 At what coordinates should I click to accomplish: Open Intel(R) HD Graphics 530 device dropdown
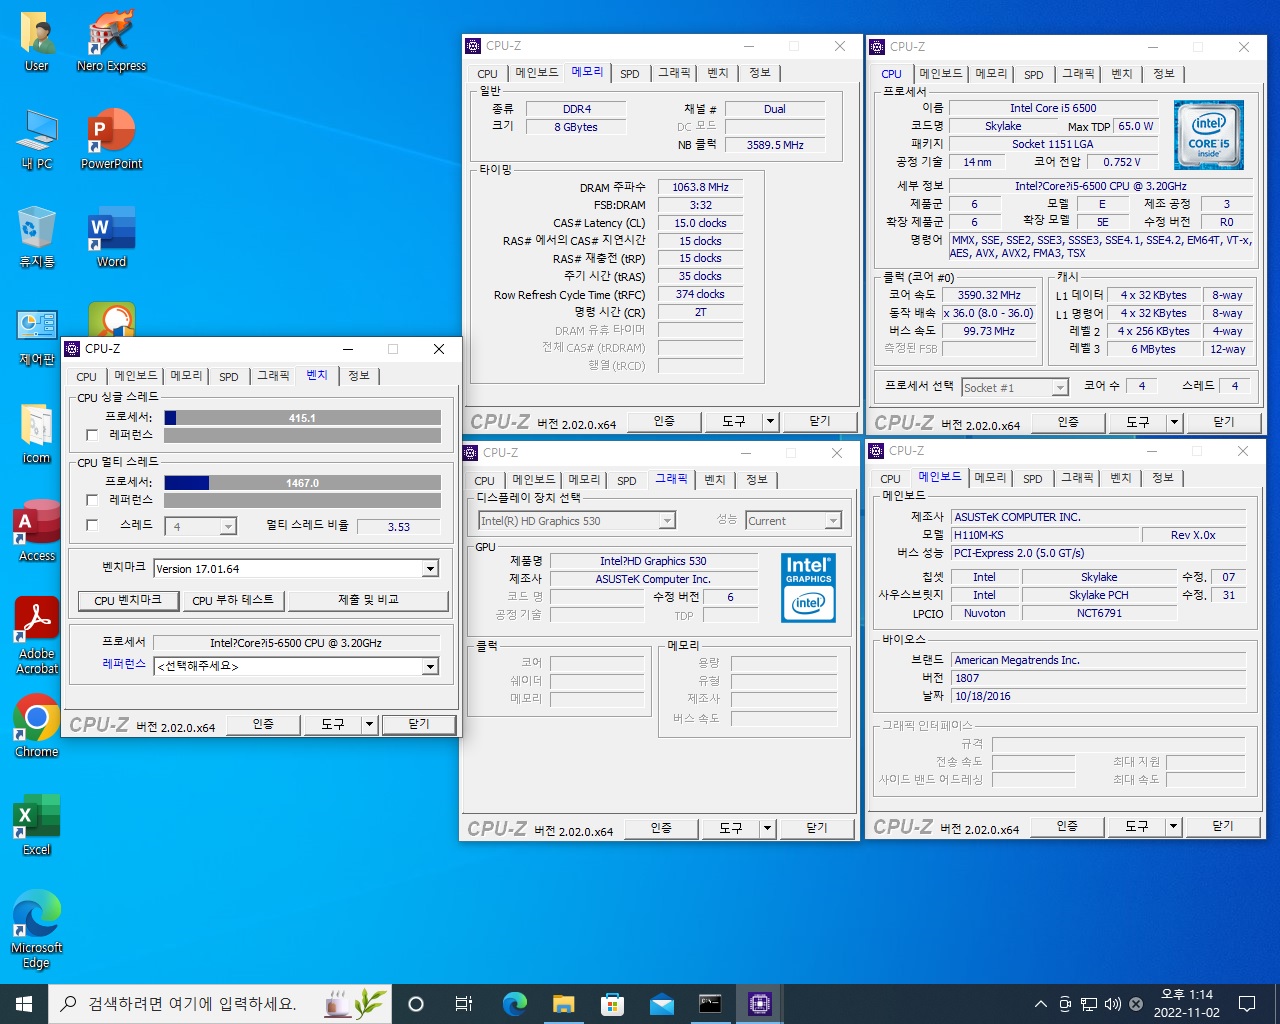point(577,521)
